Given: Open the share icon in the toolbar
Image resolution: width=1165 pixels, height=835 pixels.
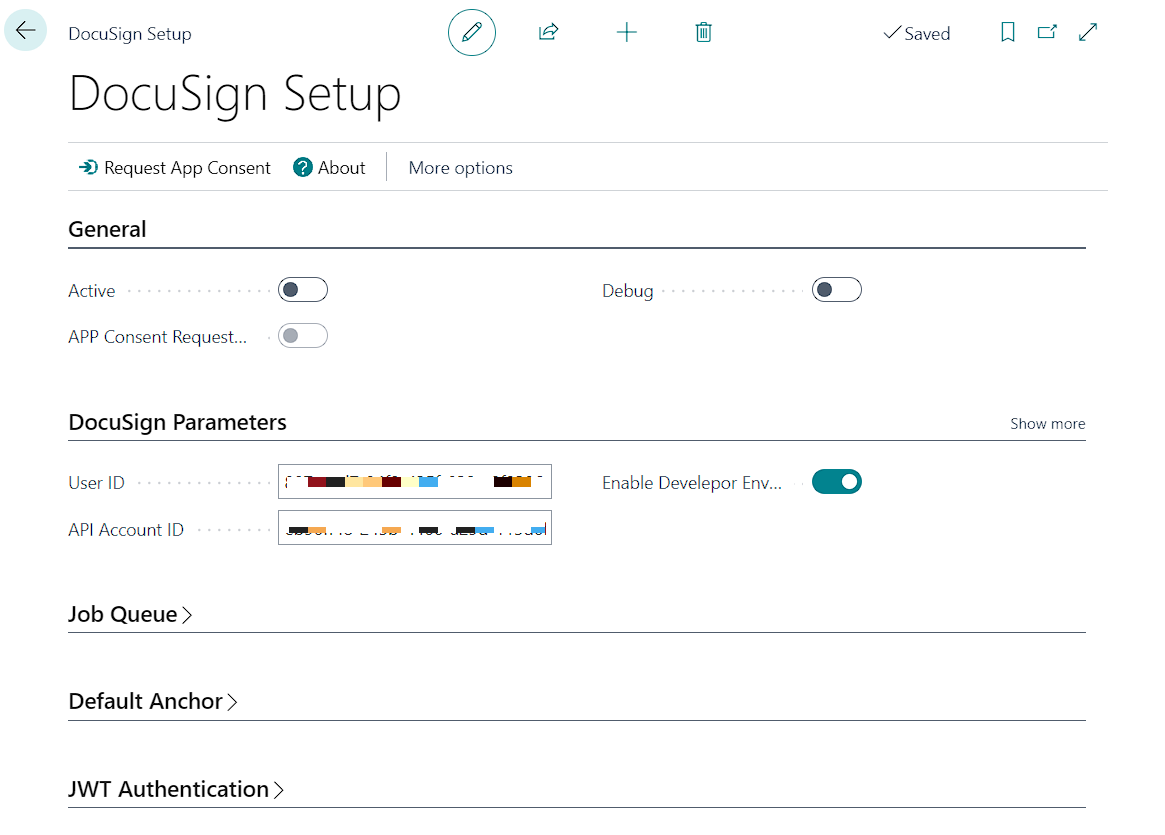Looking at the screenshot, I should pos(548,32).
